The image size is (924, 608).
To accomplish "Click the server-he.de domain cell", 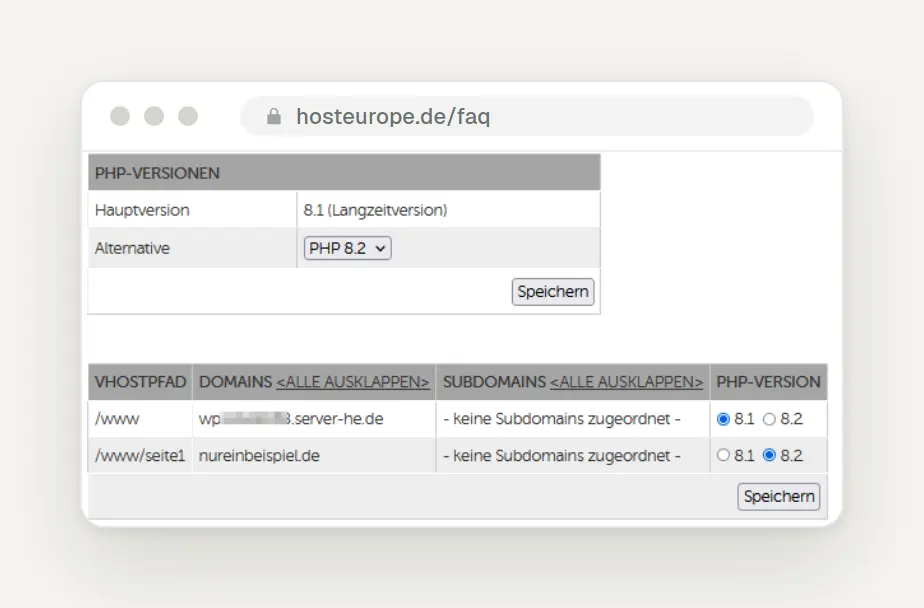I will [314, 419].
